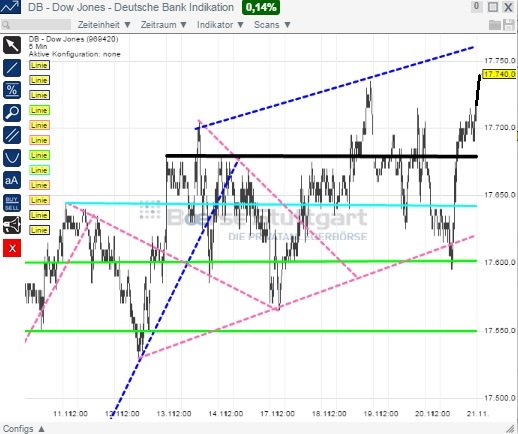Screen dimensions: 518x434
Task: Open the Zeitraum dropdown menu
Action: [164, 25]
